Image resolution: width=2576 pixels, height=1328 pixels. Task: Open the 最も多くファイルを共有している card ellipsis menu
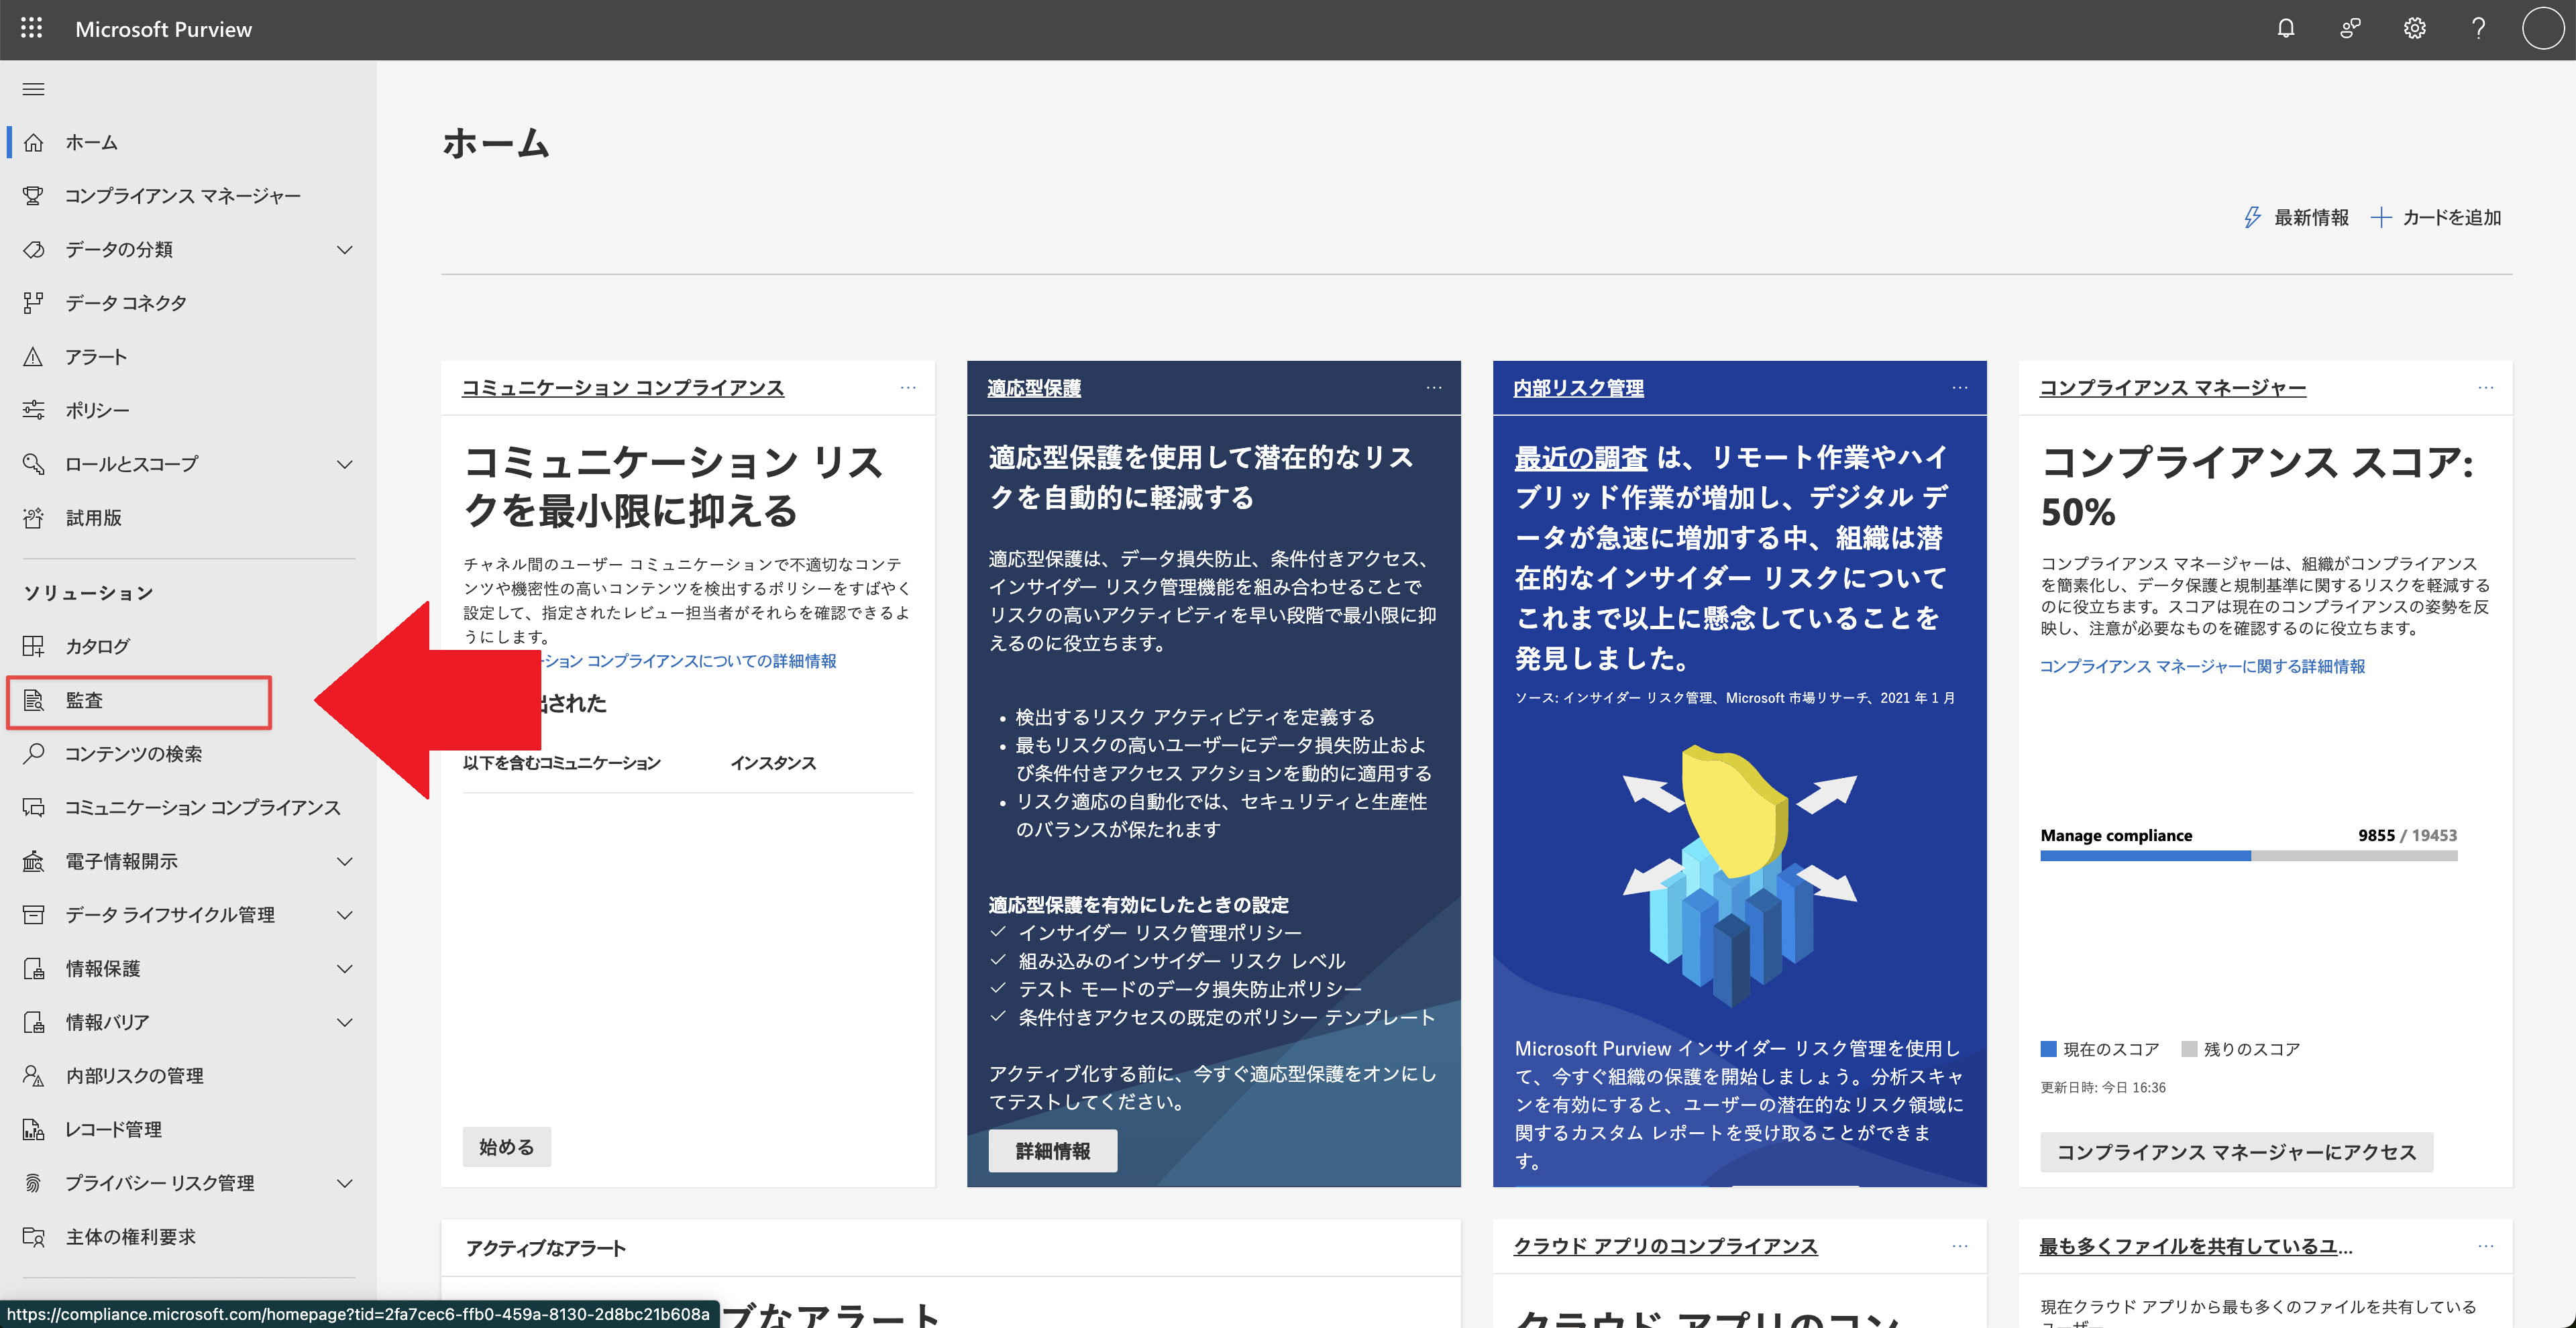pos(2486,1246)
